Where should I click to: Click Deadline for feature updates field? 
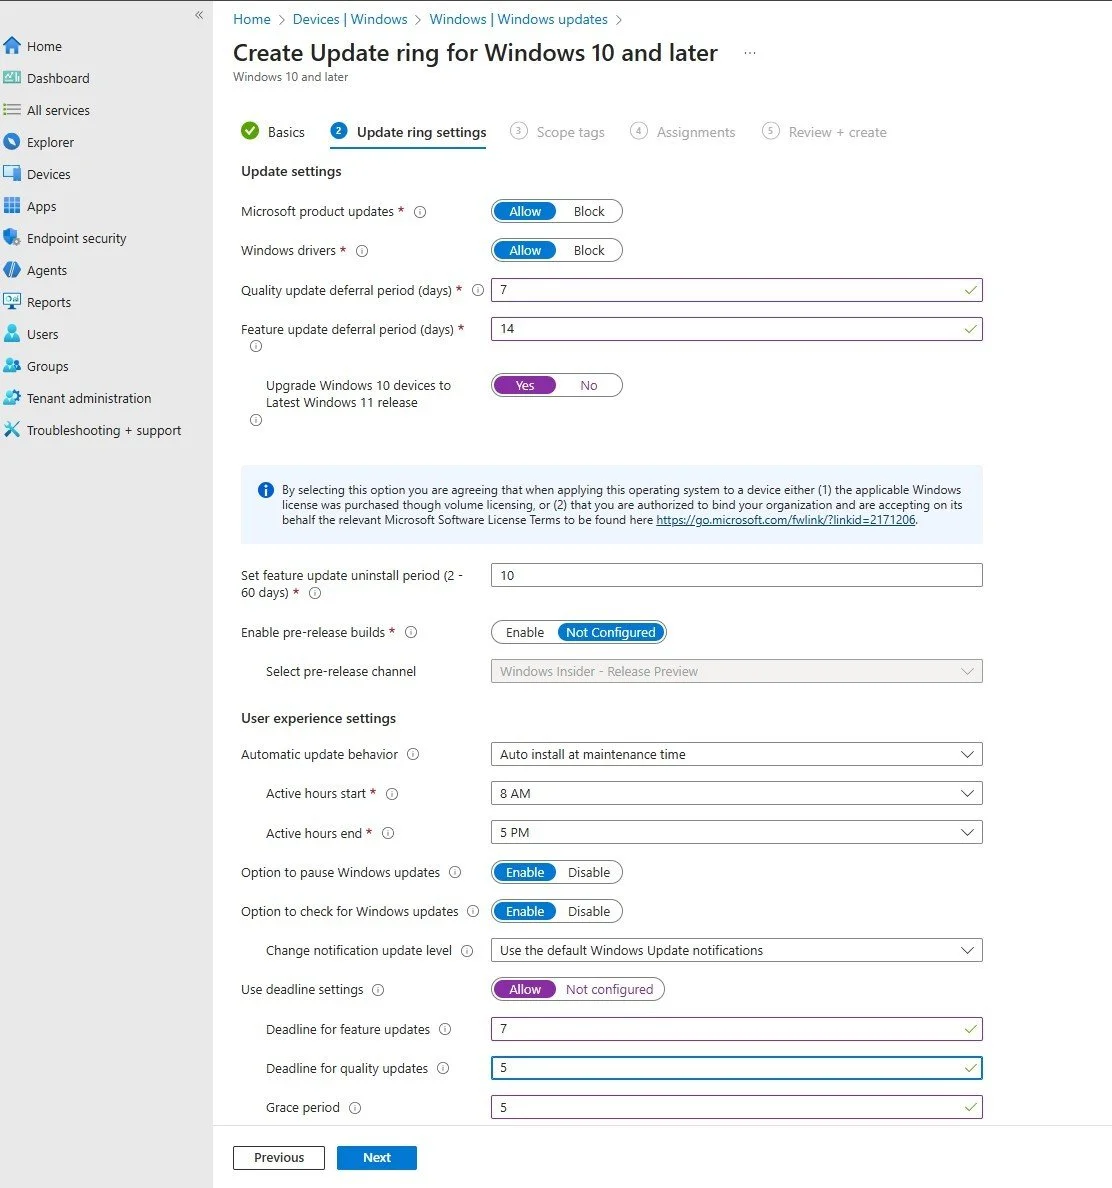(736, 1029)
